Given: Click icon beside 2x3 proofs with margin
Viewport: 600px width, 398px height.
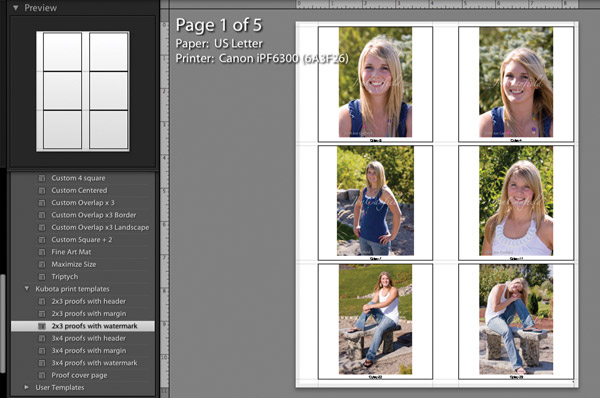Looking at the screenshot, I should [x=42, y=313].
